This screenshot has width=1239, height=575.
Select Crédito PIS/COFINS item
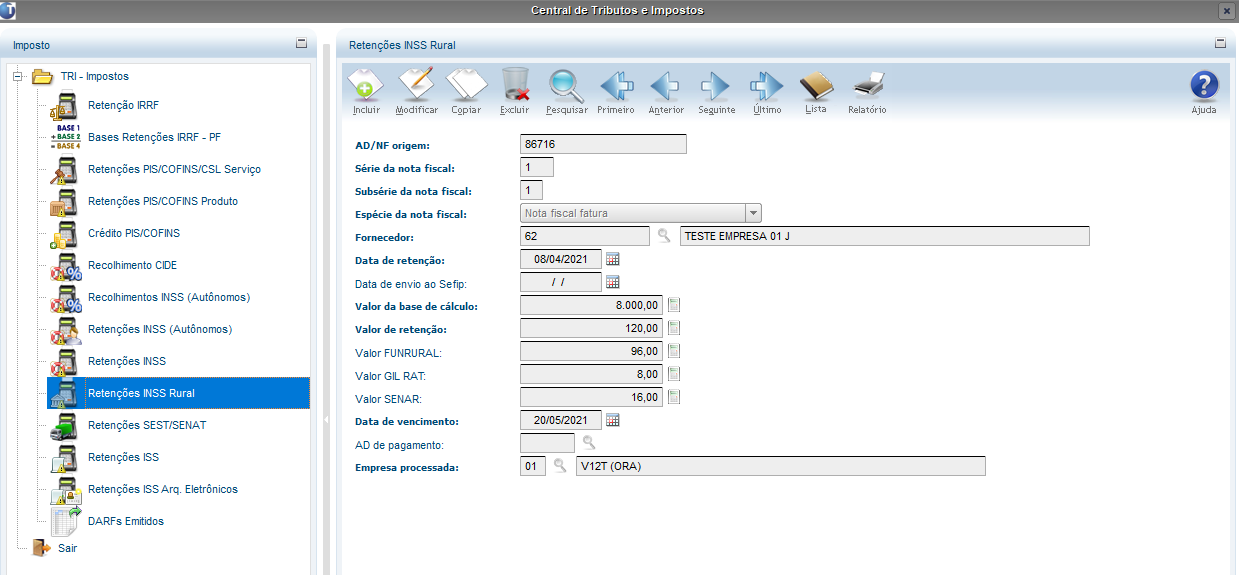coord(134,233)
